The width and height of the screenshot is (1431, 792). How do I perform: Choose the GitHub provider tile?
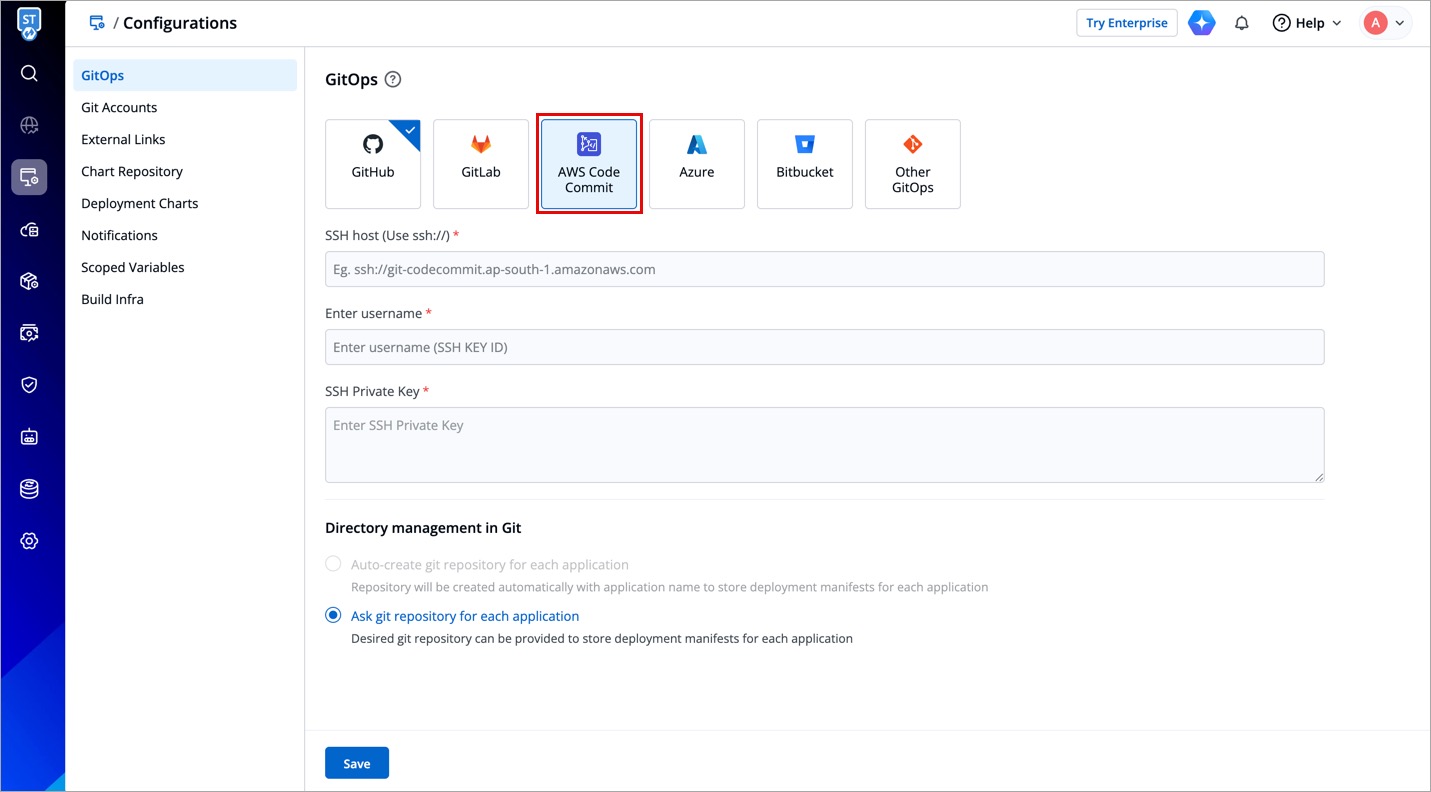[373, 164]
